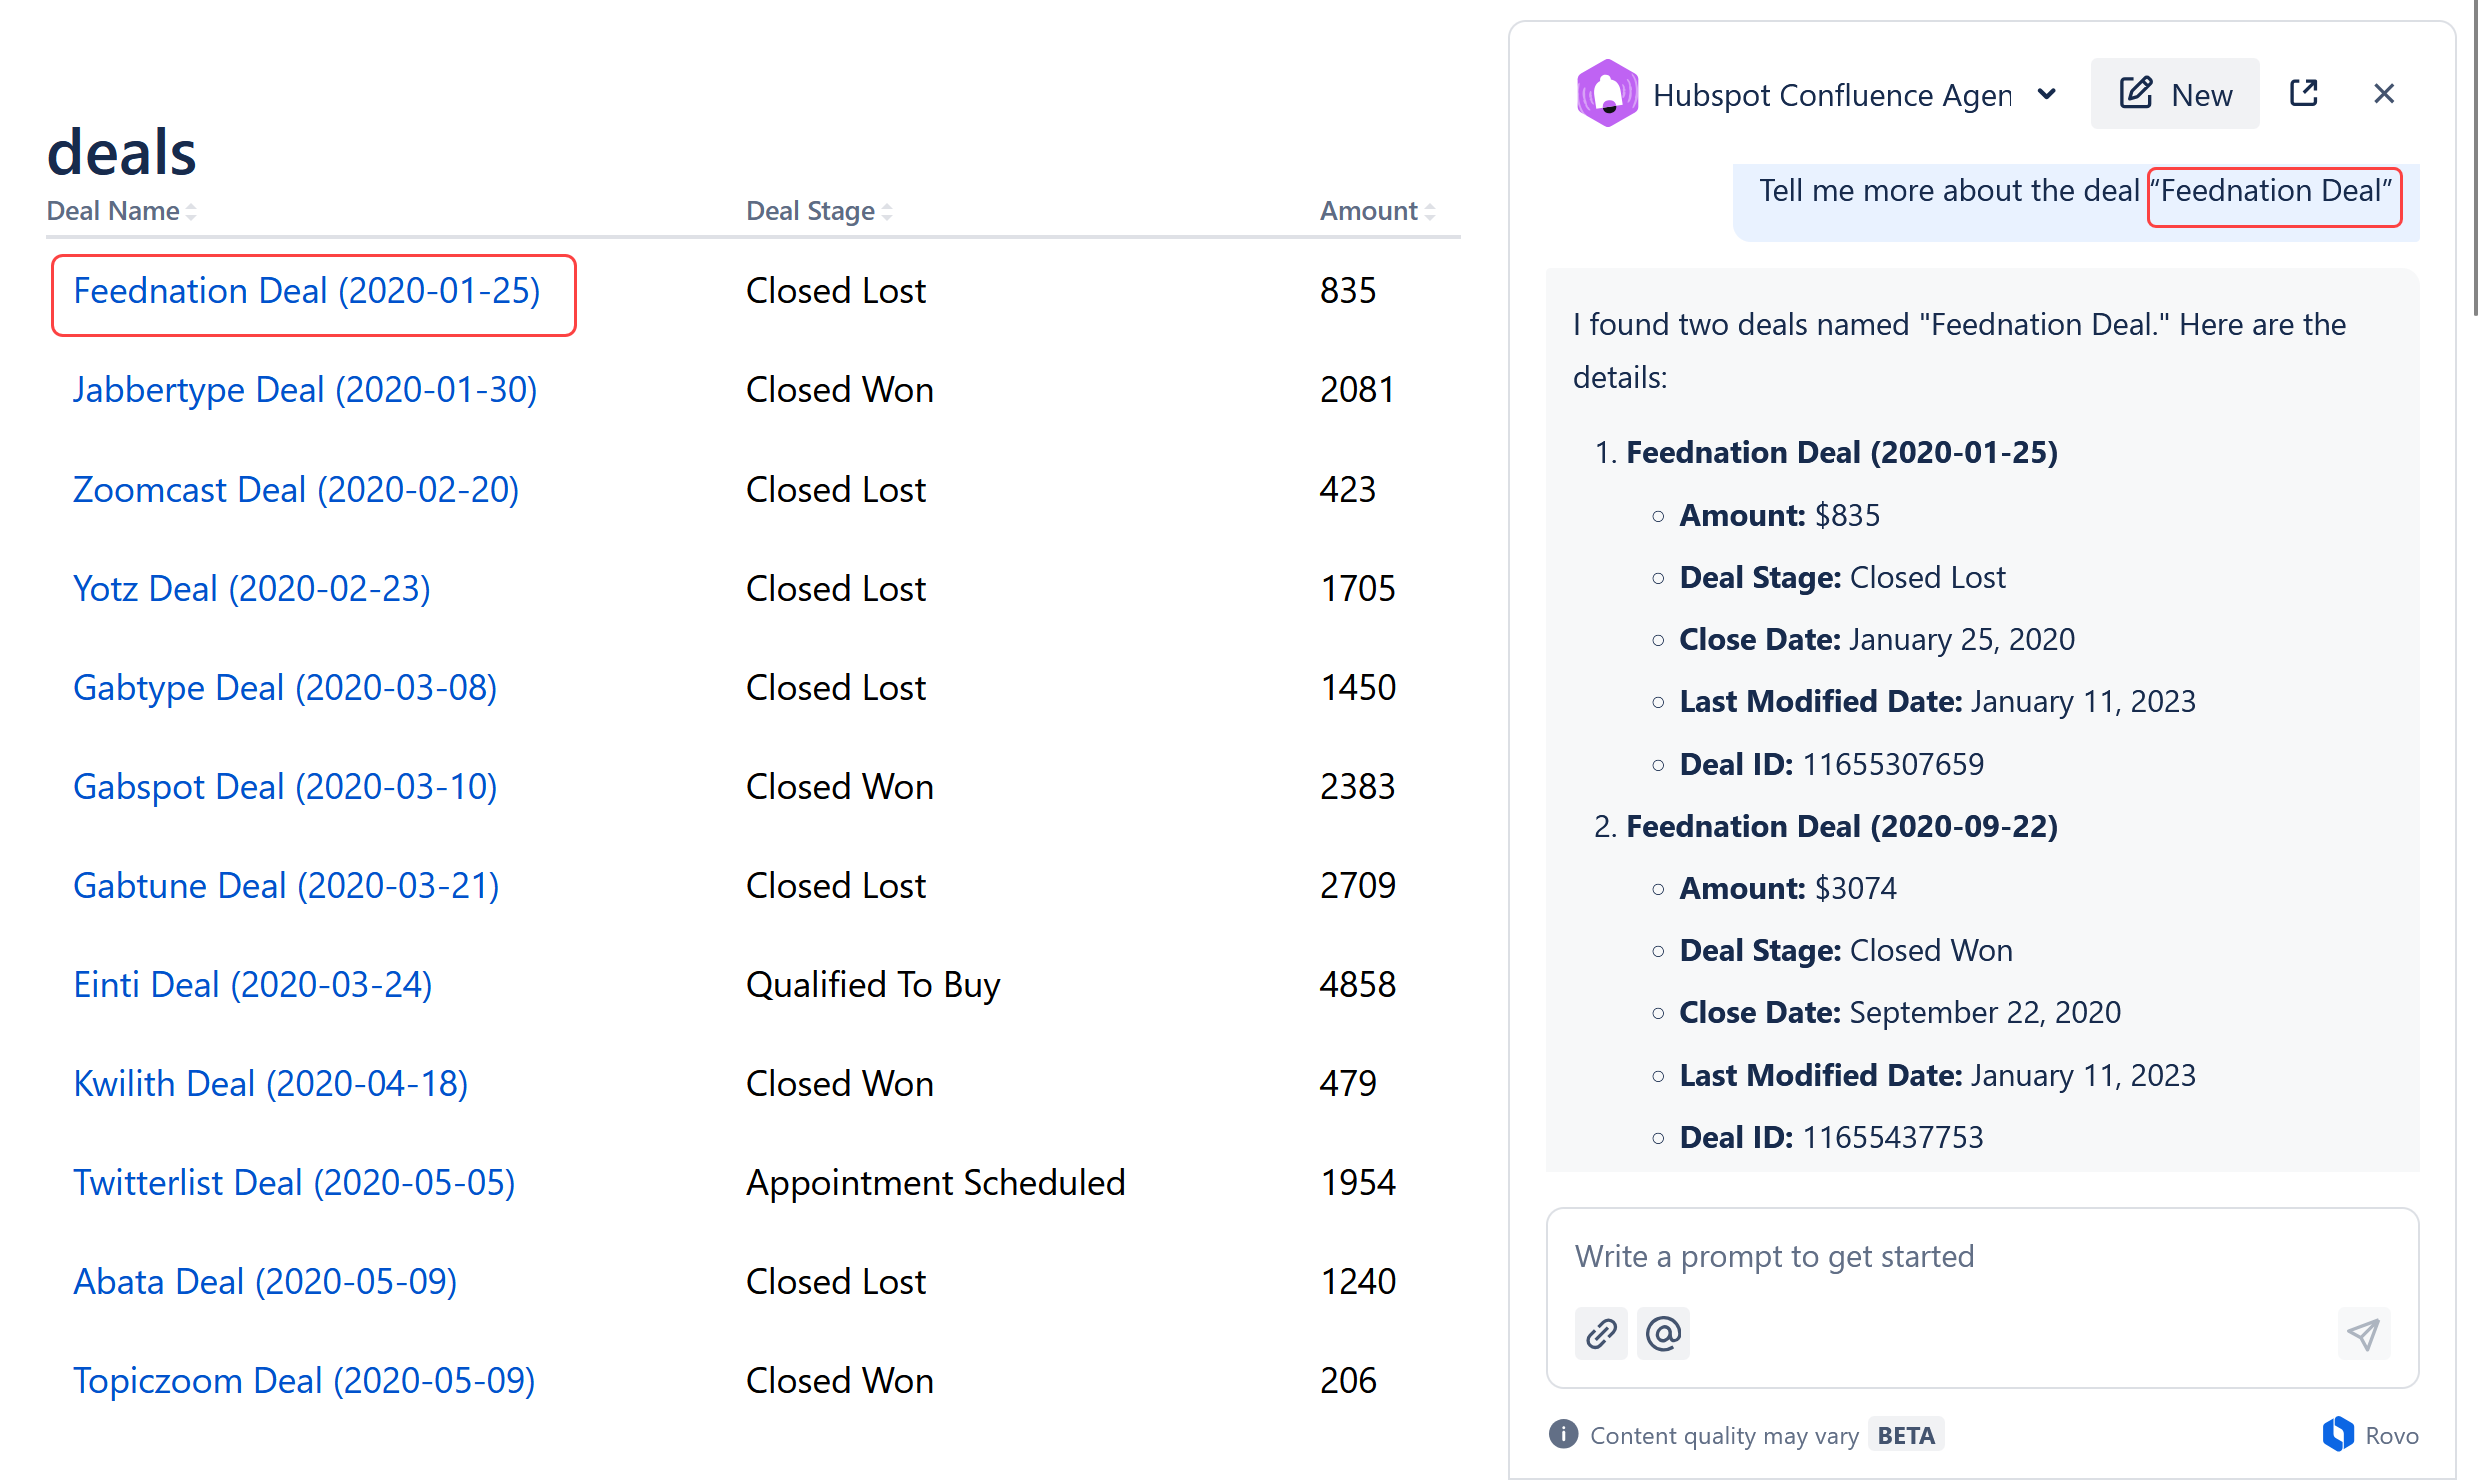Viewport: 2484px width, 1480px height.
Task: Click the Rovo logo icon
Action: click(x=2338, y=1434)
